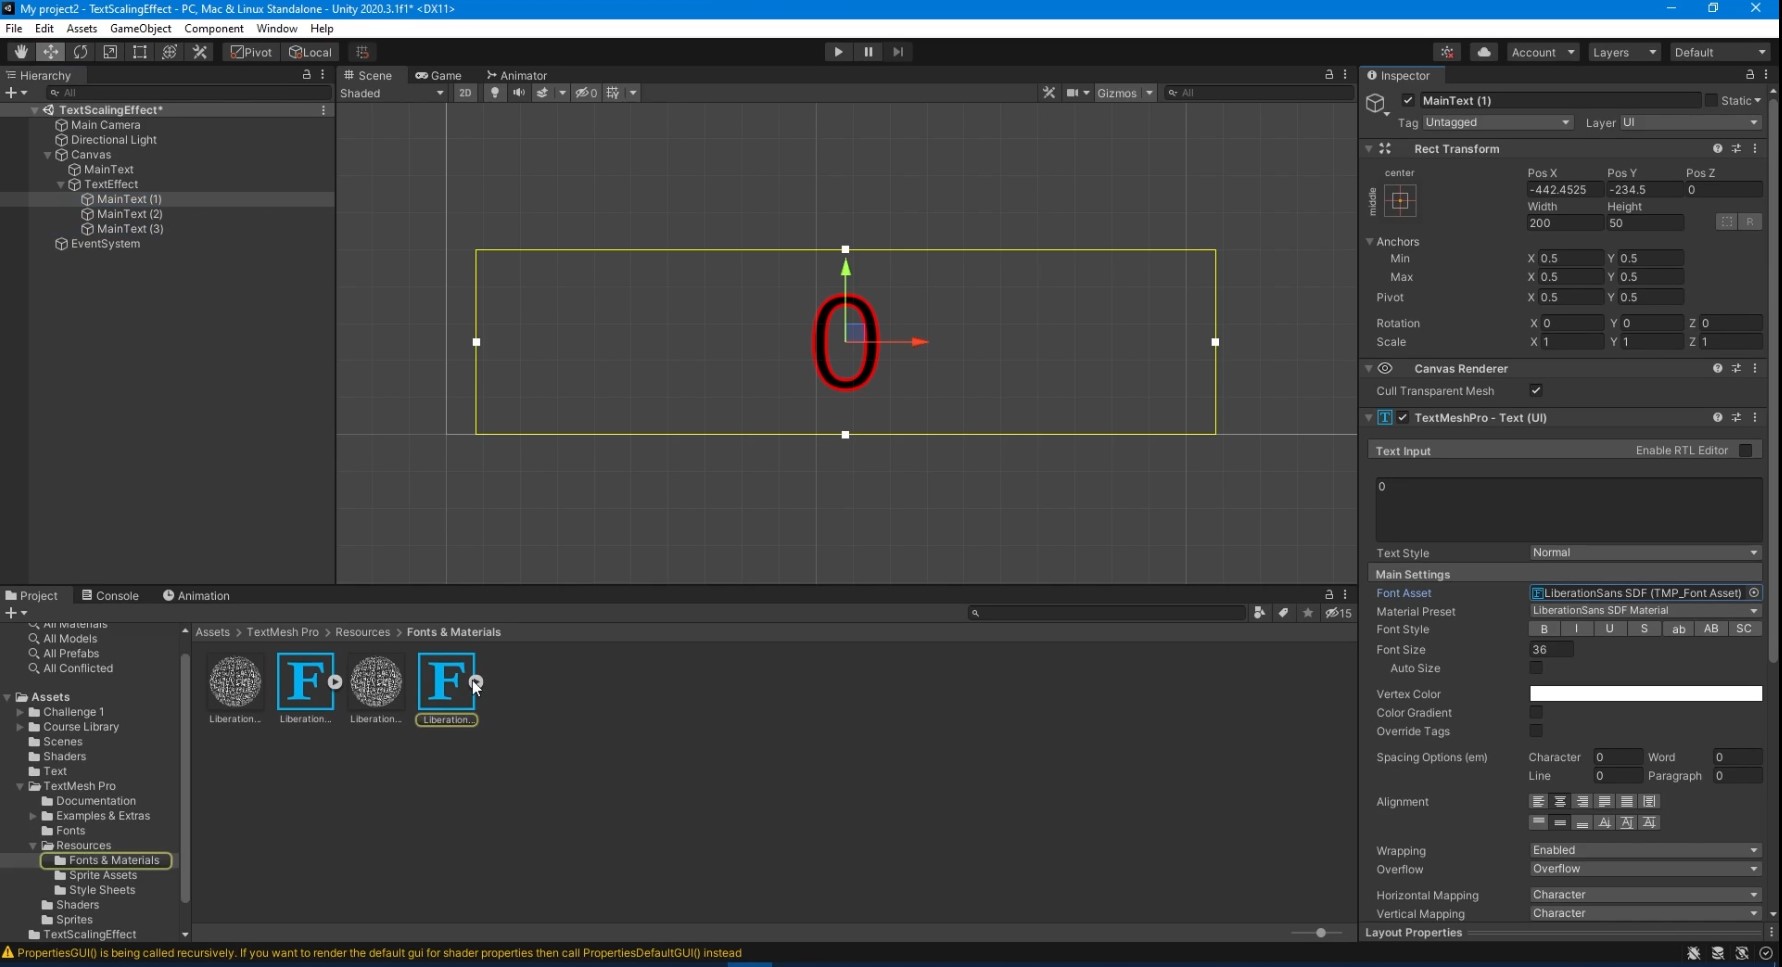This screenshot has height=967, width=1782.
Task: Pause the game
Action: [x=868, y=52]
